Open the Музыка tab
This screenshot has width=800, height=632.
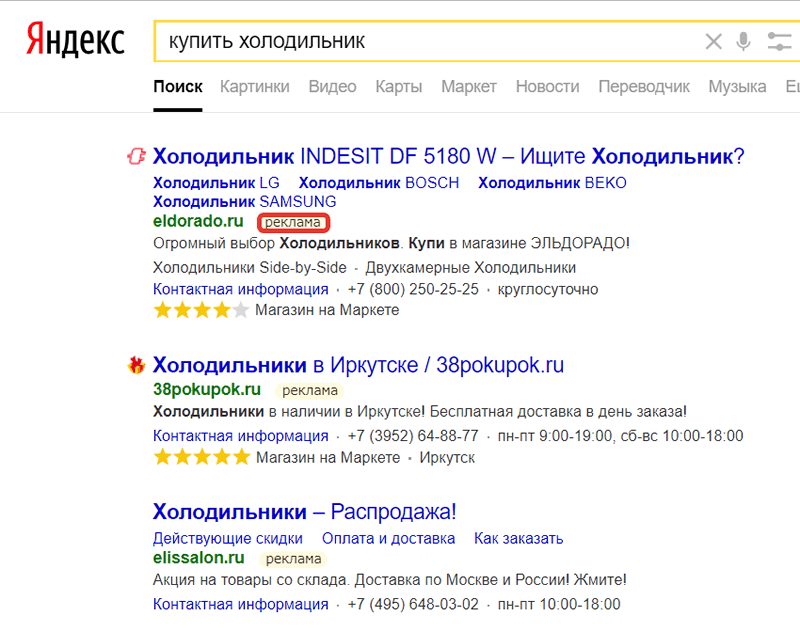[x=737, y=87]
